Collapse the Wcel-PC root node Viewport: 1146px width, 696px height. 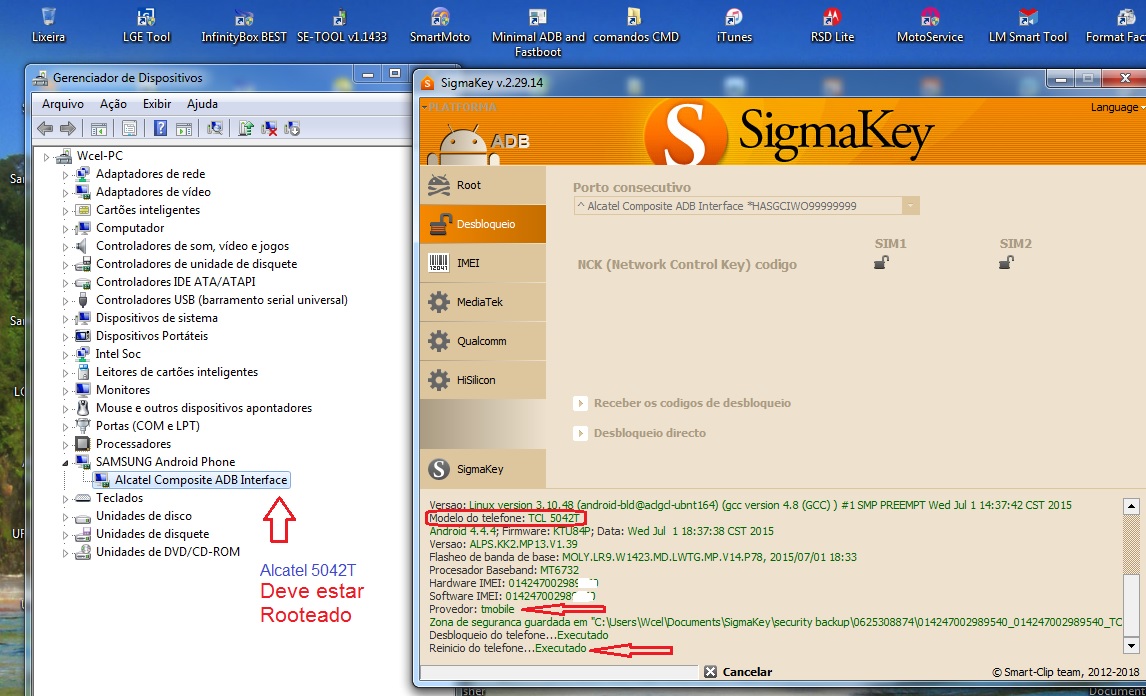[x=47, y=156]
